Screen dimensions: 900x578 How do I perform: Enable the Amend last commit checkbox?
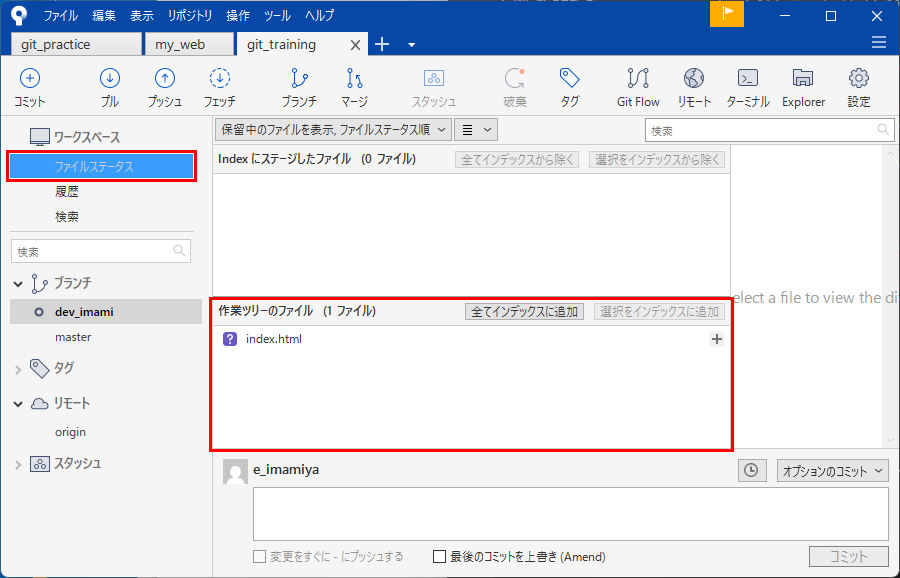[x=439, y=557]
